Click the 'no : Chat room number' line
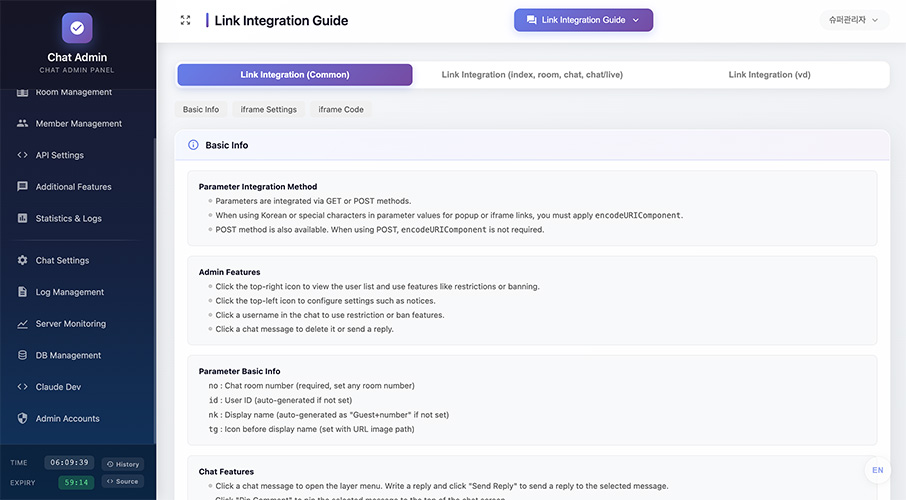The height and width of the screenshot is (500, 906). [x=311, y=386]
